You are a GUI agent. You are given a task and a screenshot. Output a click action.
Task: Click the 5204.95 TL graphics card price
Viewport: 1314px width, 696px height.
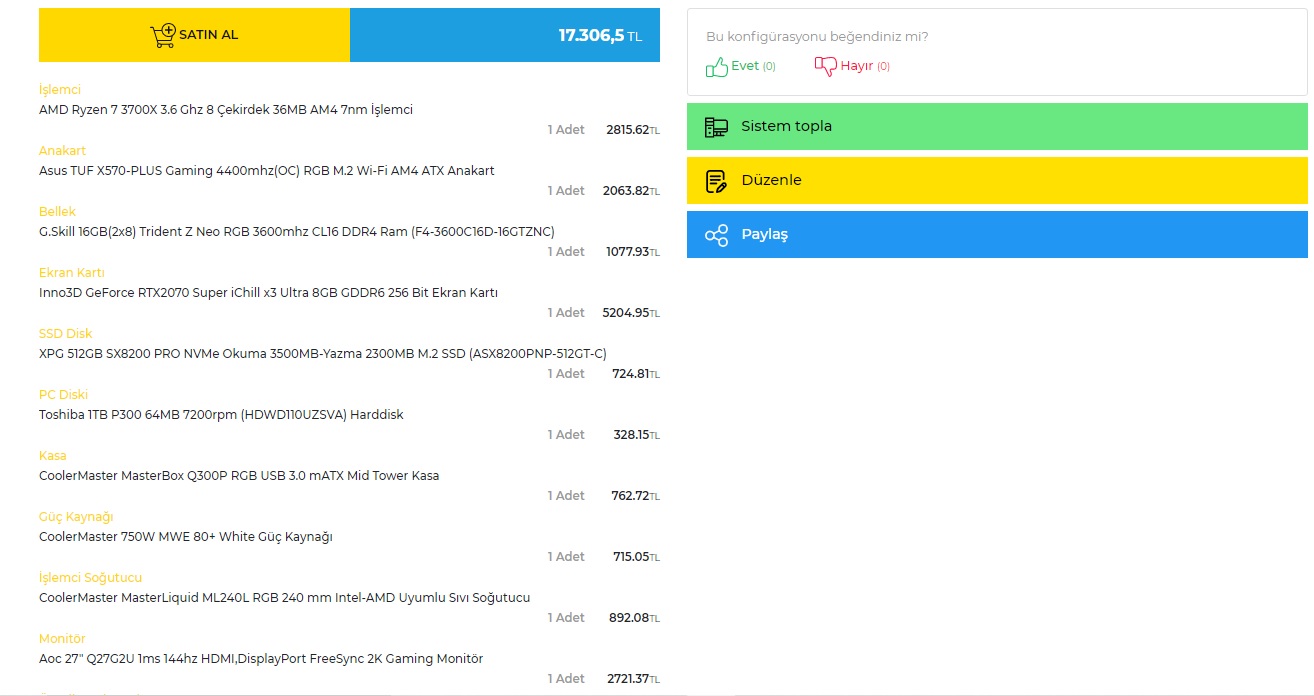pos(631,313)
